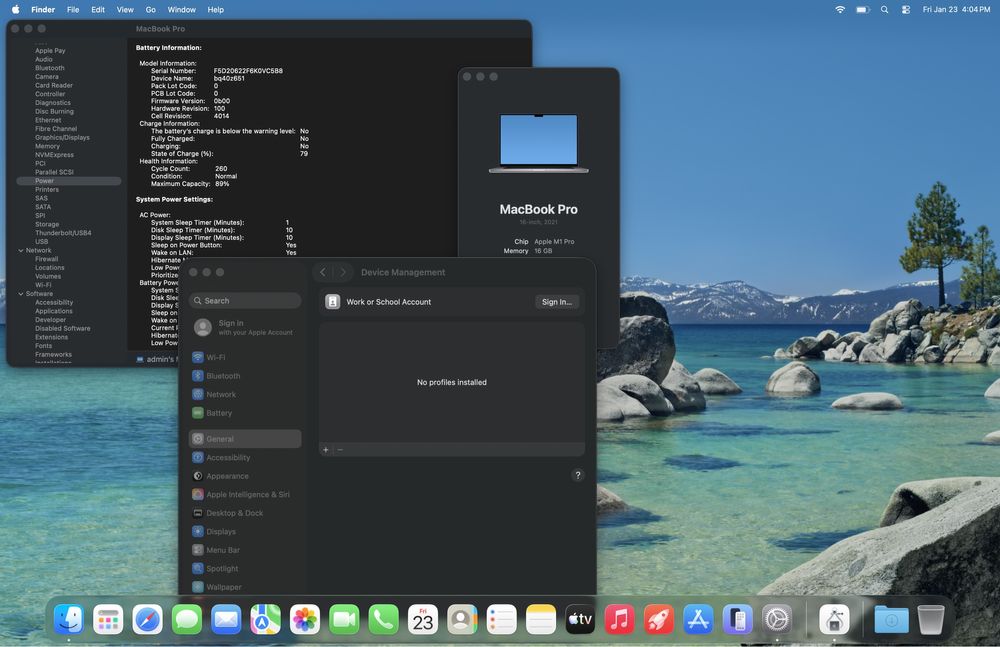Select Network in System Settings sidebar
Image resolution: width=1000 pixels, height=647 pixels.
[x=246, y=394]
